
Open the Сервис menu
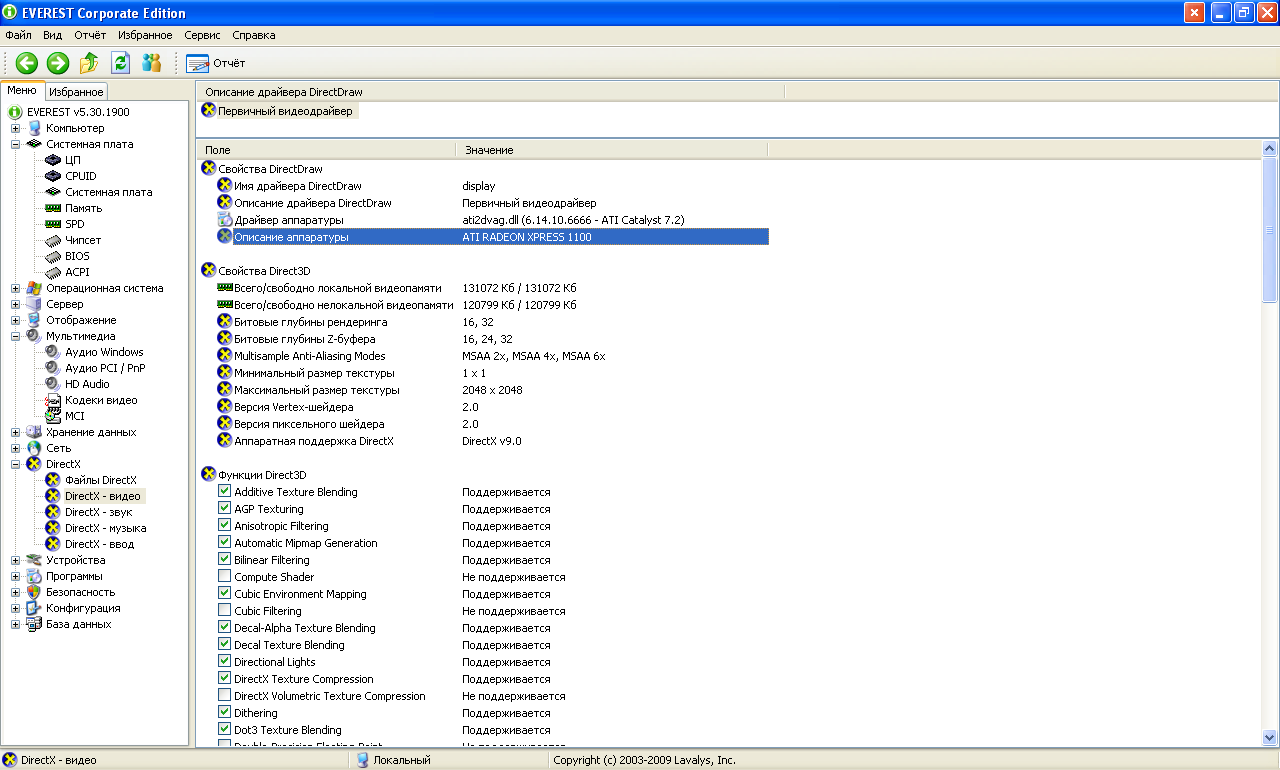point(202,35)
